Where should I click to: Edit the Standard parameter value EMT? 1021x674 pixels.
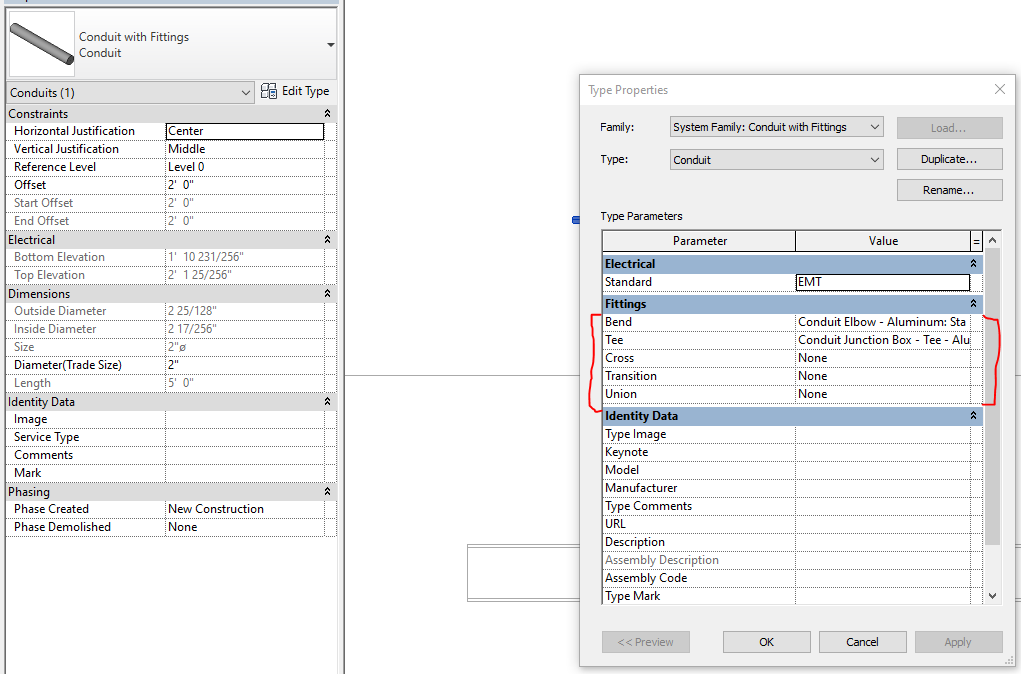[882, 283]
